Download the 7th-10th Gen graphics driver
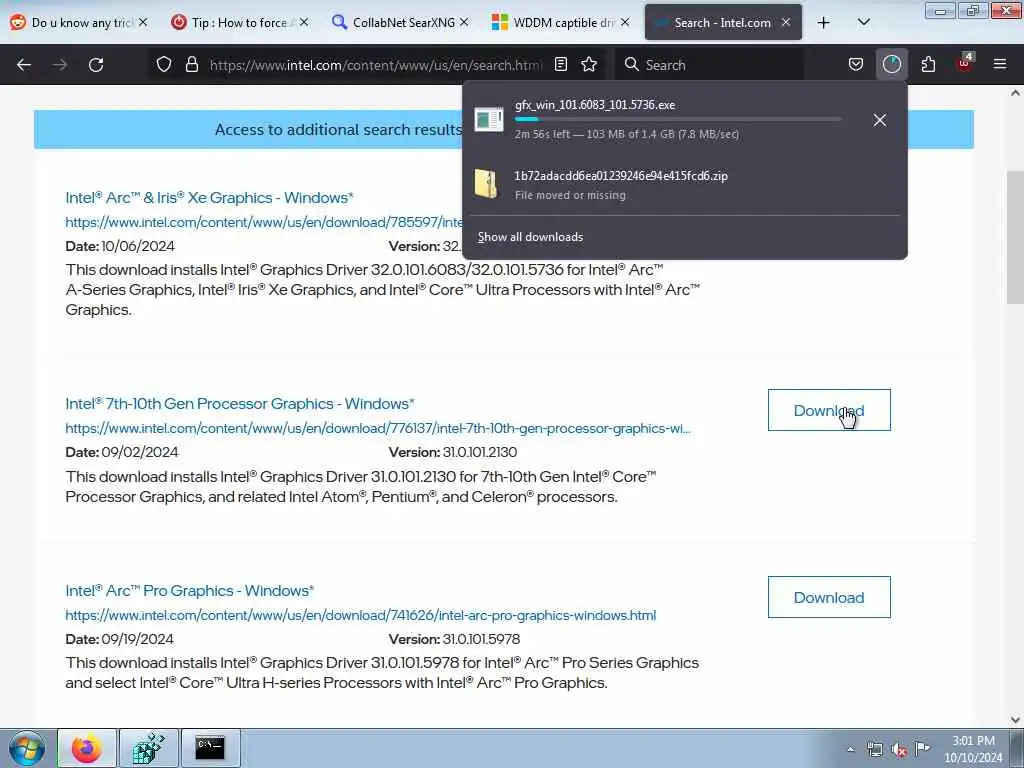The image size is (1024, 768). tap(829, 410)
